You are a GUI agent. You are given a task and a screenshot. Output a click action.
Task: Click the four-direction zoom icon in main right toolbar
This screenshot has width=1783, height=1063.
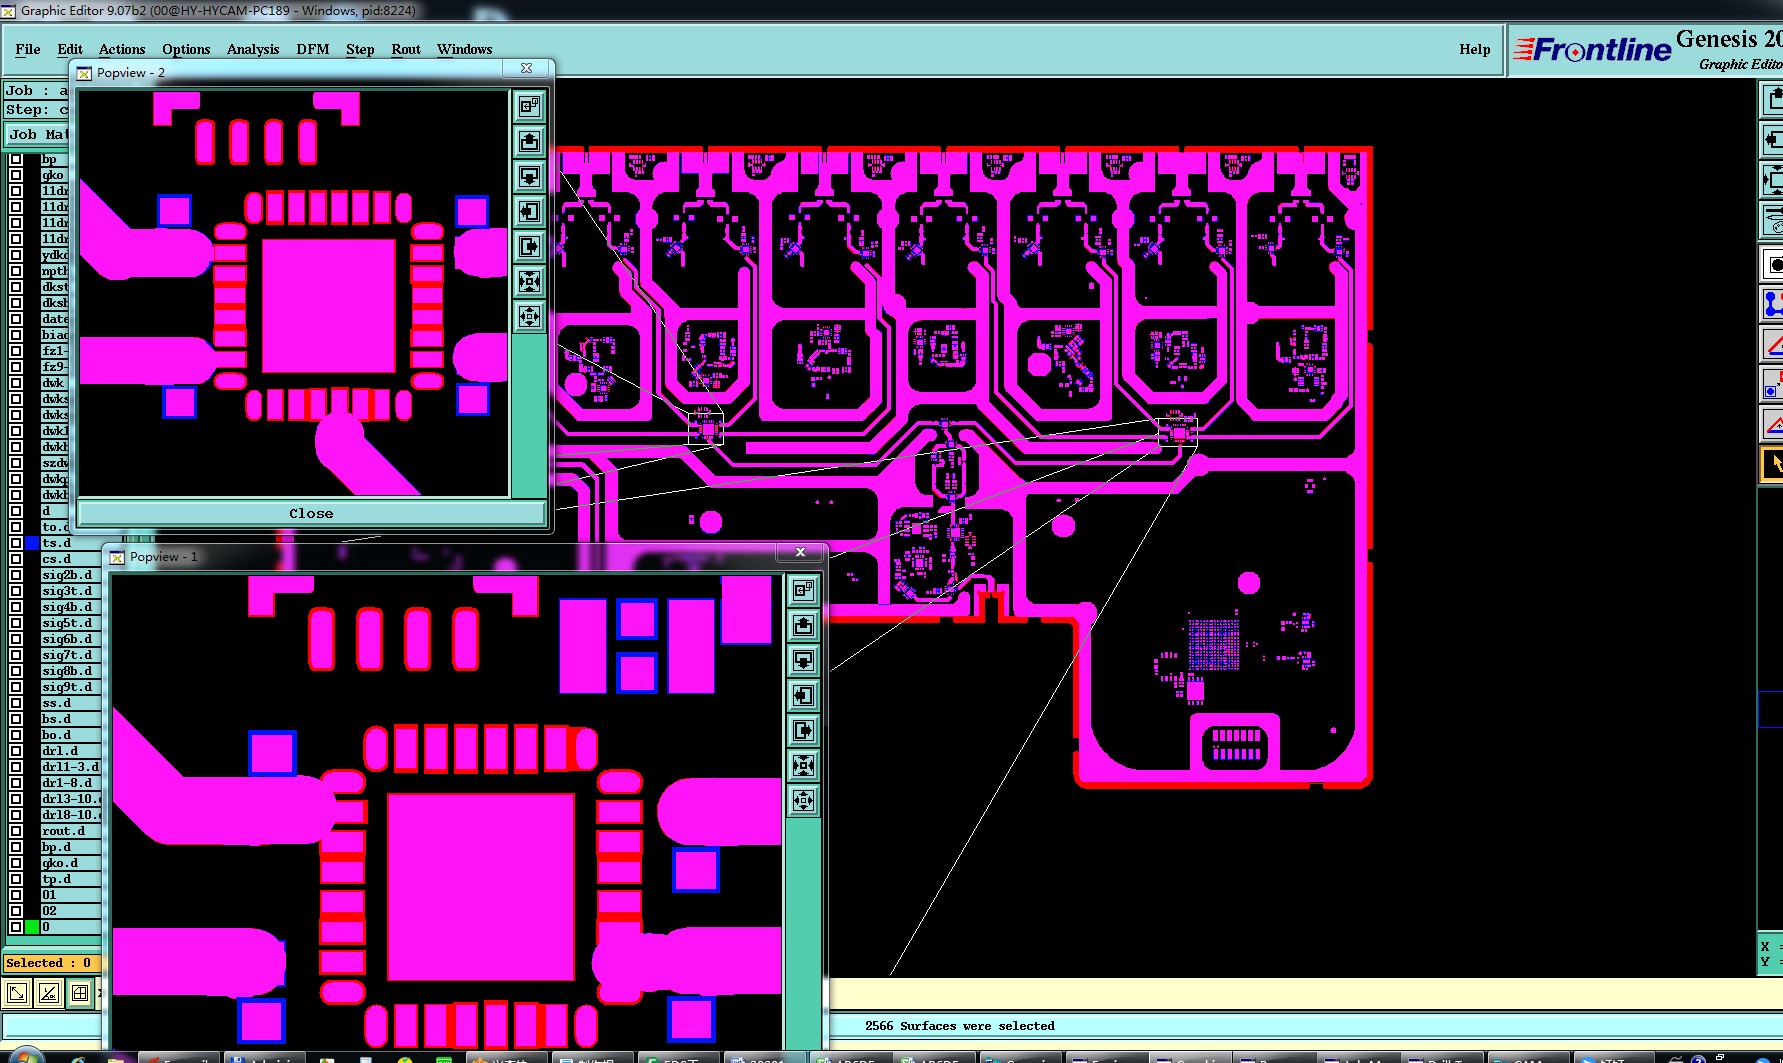click(x=1772, y=180)
